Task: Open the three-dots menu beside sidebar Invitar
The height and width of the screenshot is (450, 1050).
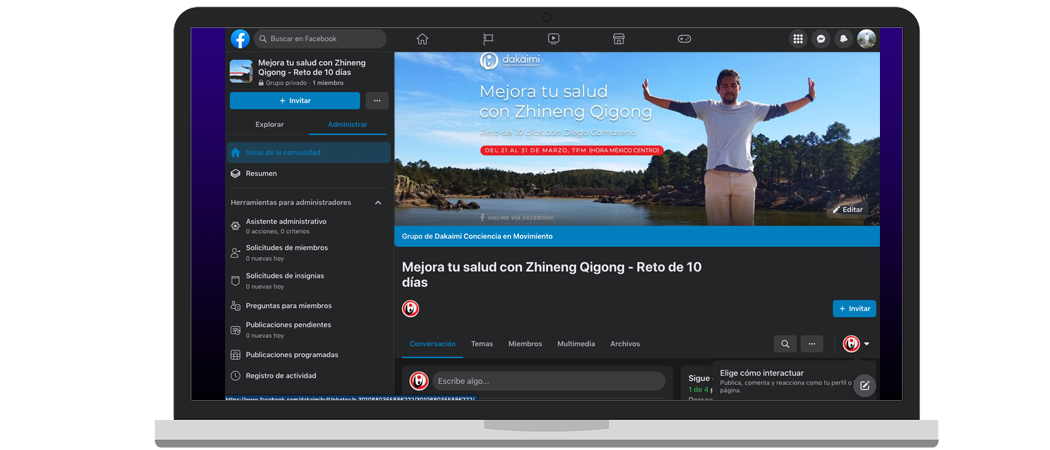Action: click(x=377, y=100)
